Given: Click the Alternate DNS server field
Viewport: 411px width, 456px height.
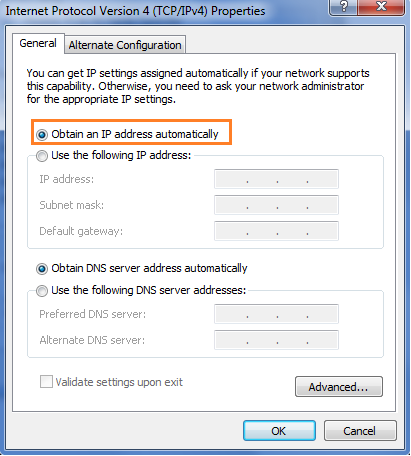Looking at the screenshot, I should pyautogui.click(x=276, y=340).
